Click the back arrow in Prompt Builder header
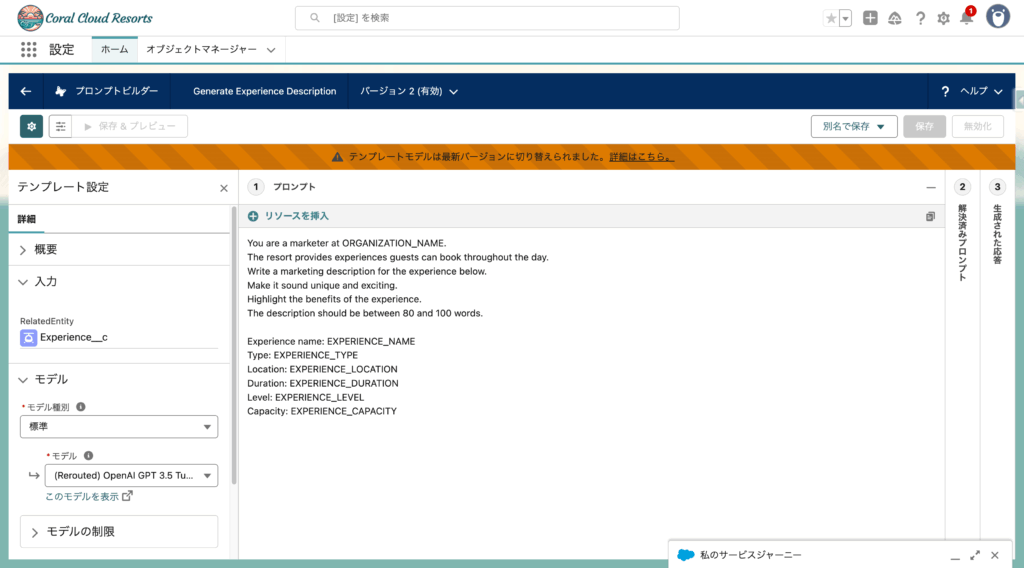The width and height of the screenshot is (1024, 568). tap(26, 91)
